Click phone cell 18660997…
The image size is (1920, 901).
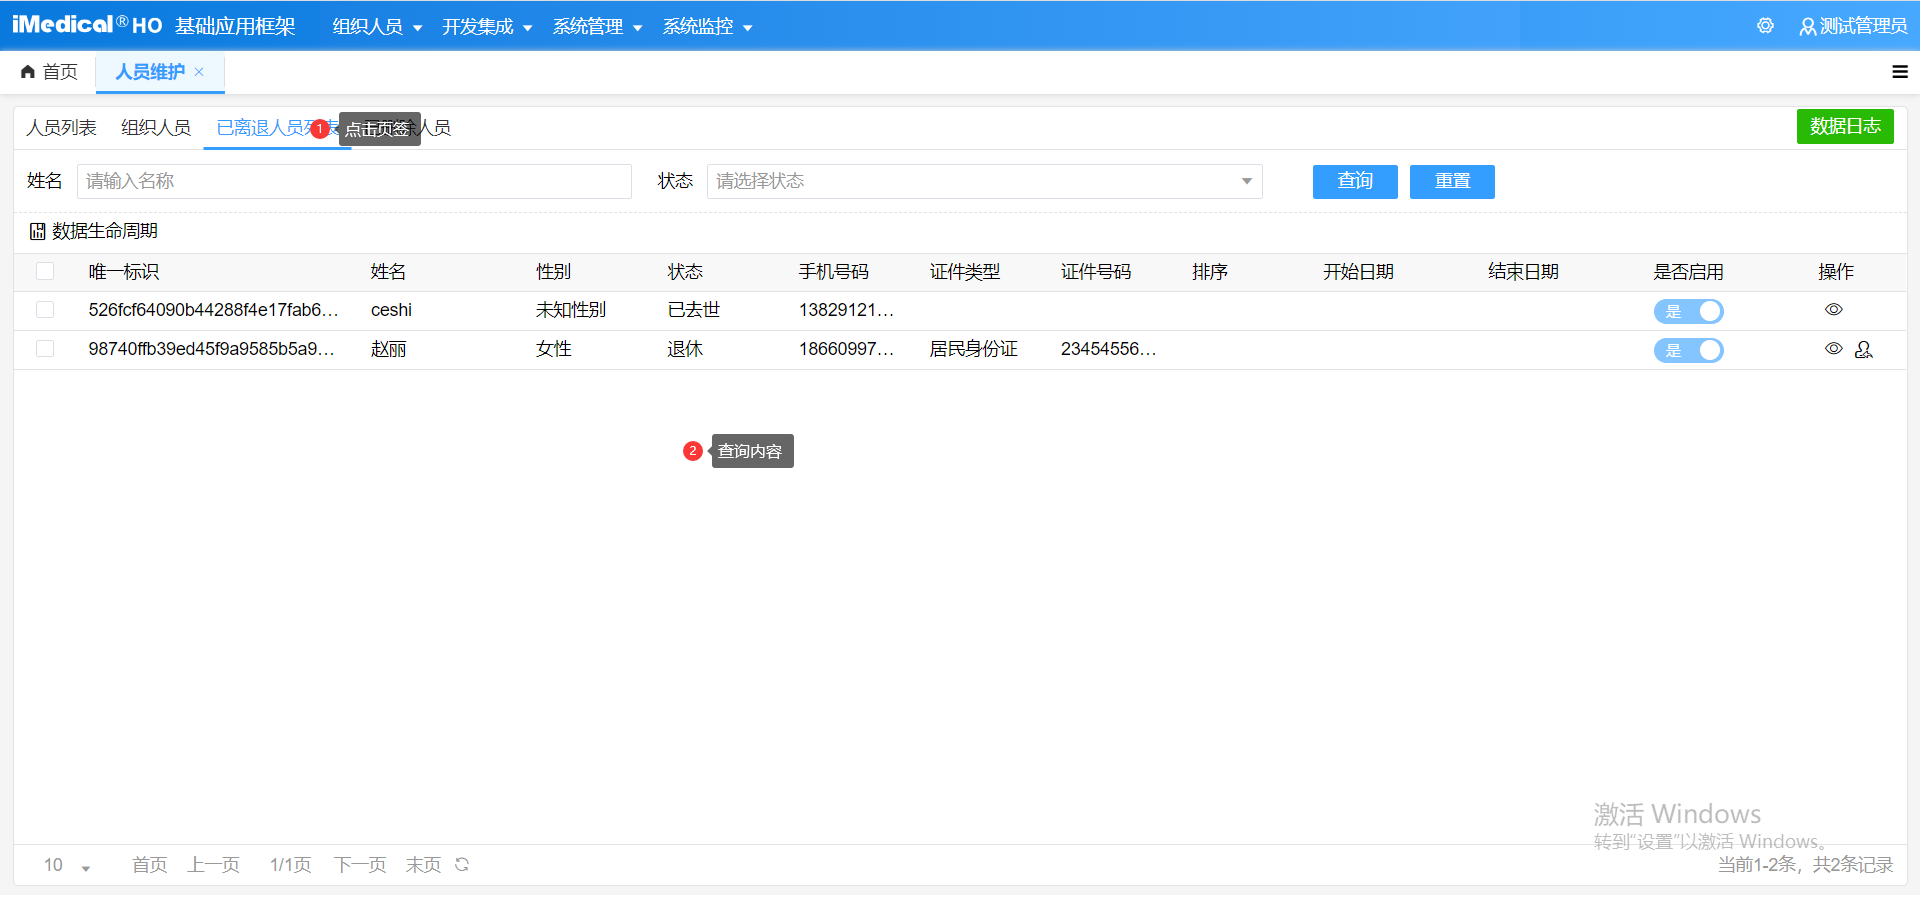pos(846,349)
